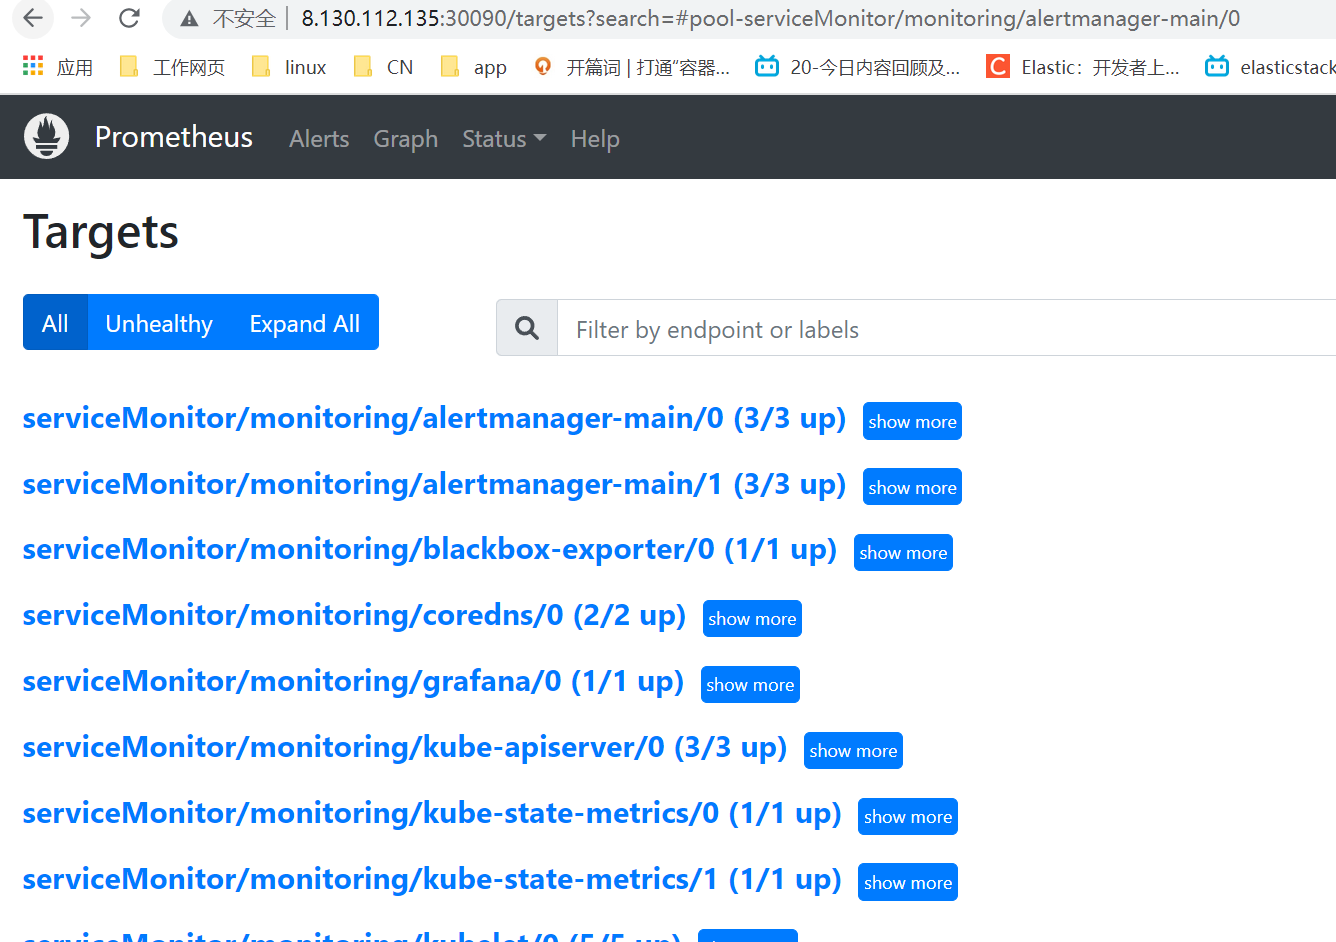Click the Prometheus flame logo
This screenshot has height=942, width=1336.
tap(47, 137)
